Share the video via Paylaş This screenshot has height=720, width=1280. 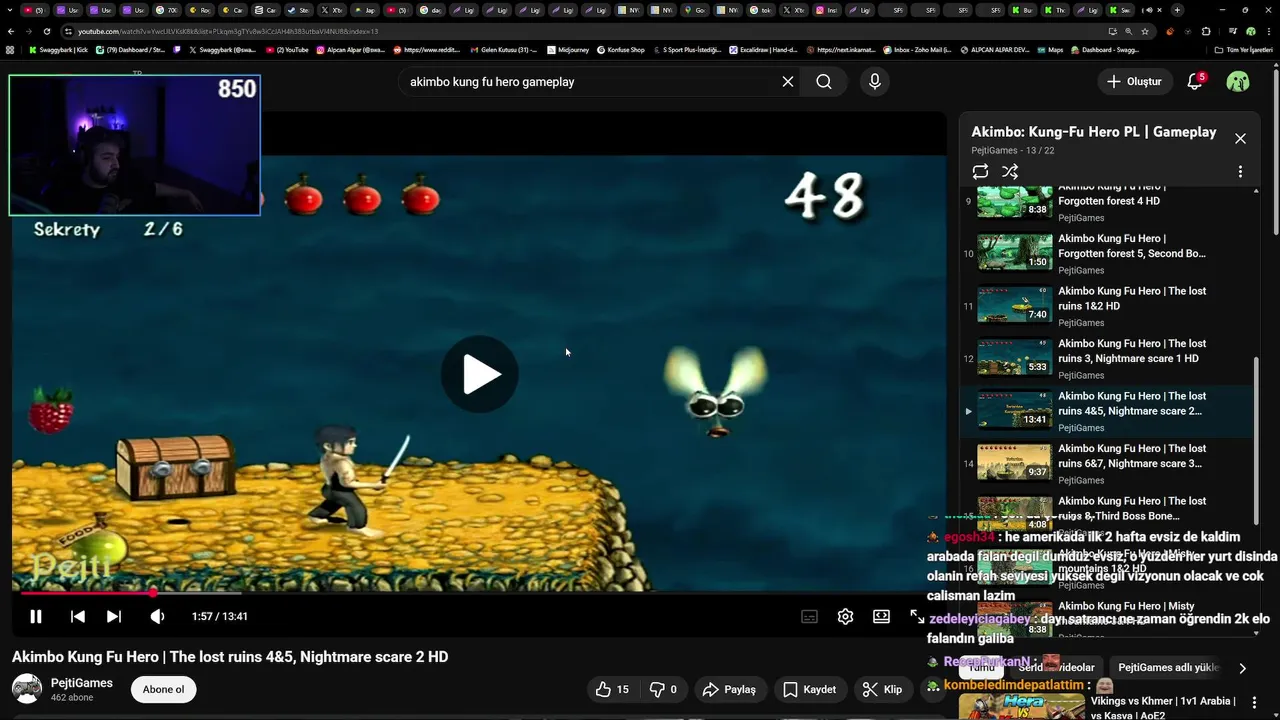pyautogui.click(x=729, y=689)
